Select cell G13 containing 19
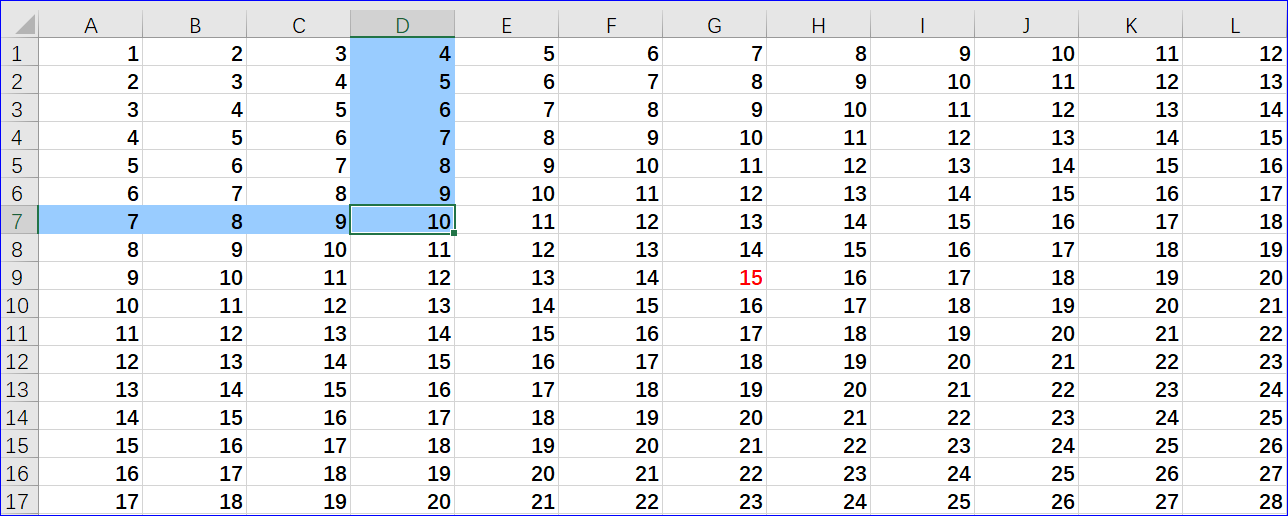The width and height of the screenshot is (1288, 516). click(x=715, y=389)
